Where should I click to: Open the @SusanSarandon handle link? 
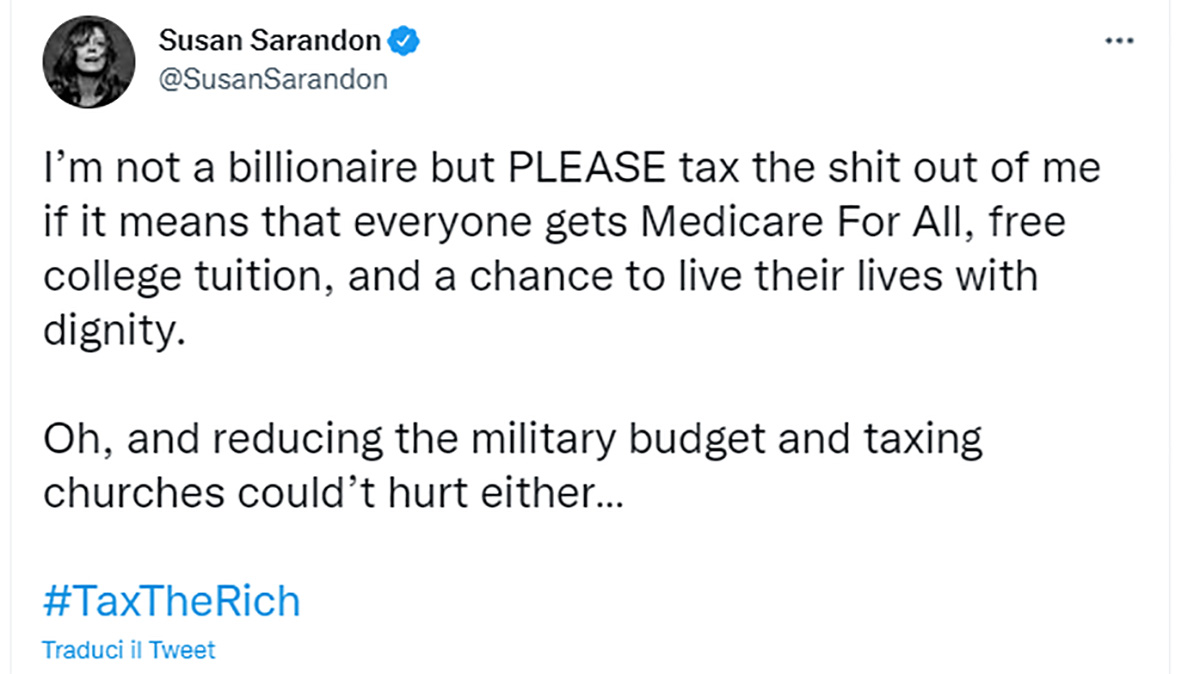pos(272,80)
